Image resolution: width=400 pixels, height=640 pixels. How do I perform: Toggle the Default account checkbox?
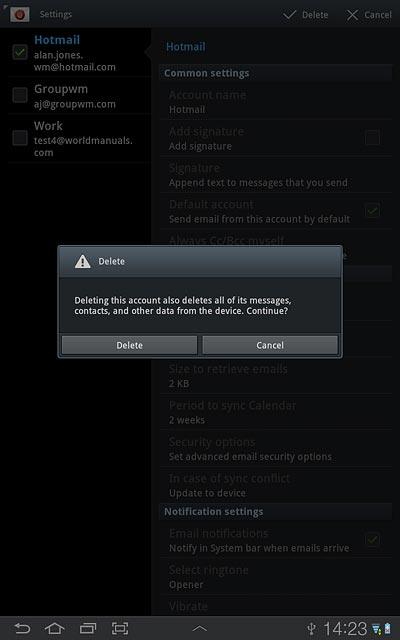(372, 211)
